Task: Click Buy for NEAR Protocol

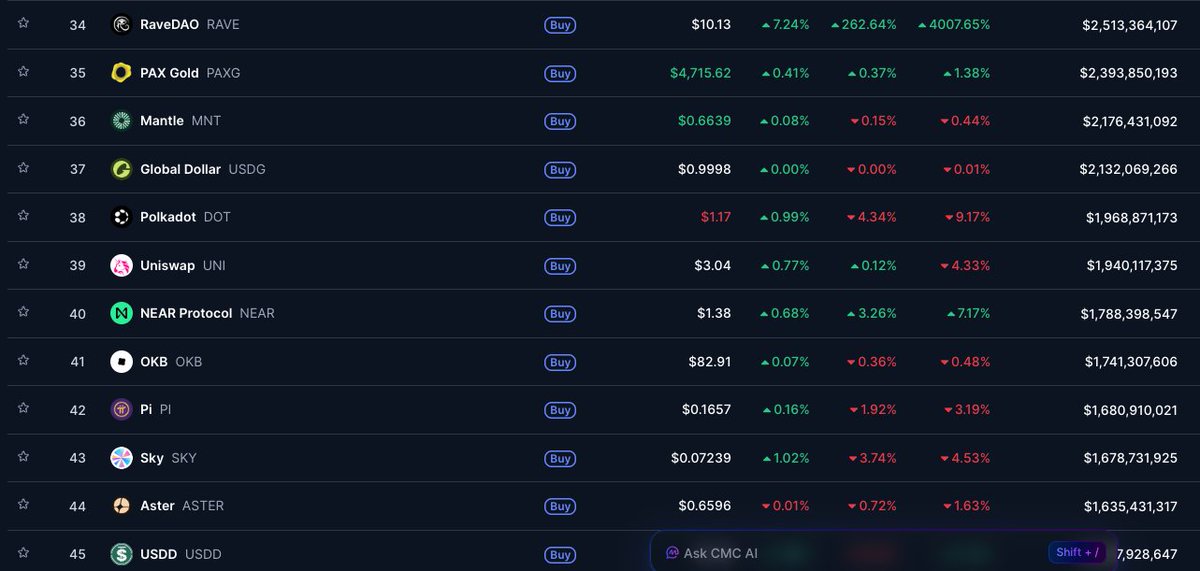Action: pos(560,314)
